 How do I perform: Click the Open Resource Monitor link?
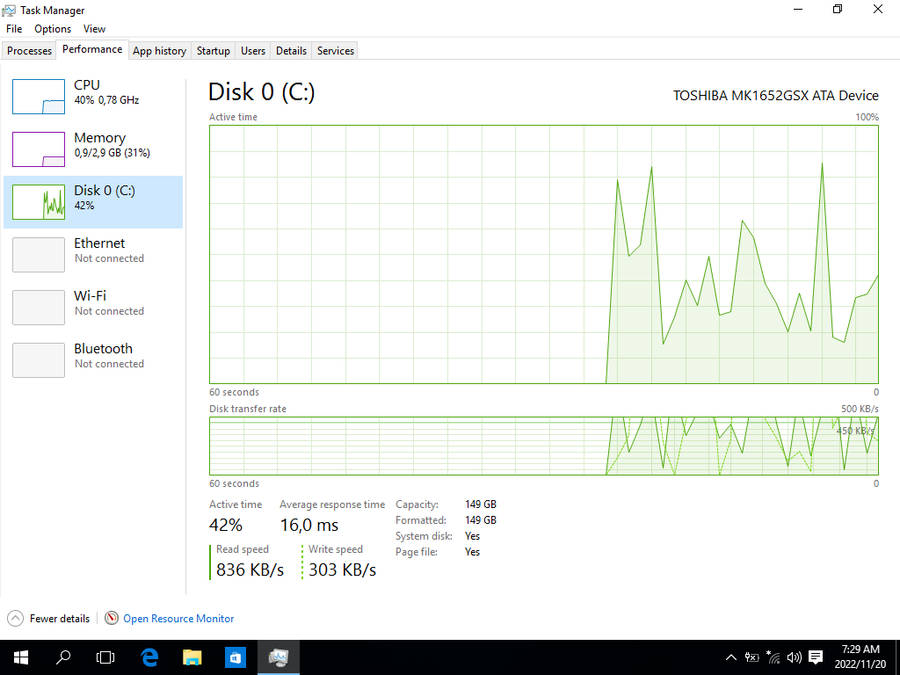click(x=178, y=619)
